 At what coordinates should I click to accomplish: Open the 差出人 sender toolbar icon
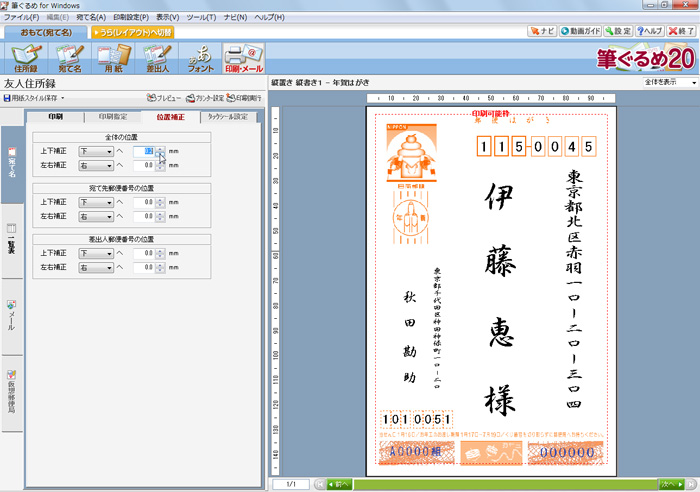157,59
